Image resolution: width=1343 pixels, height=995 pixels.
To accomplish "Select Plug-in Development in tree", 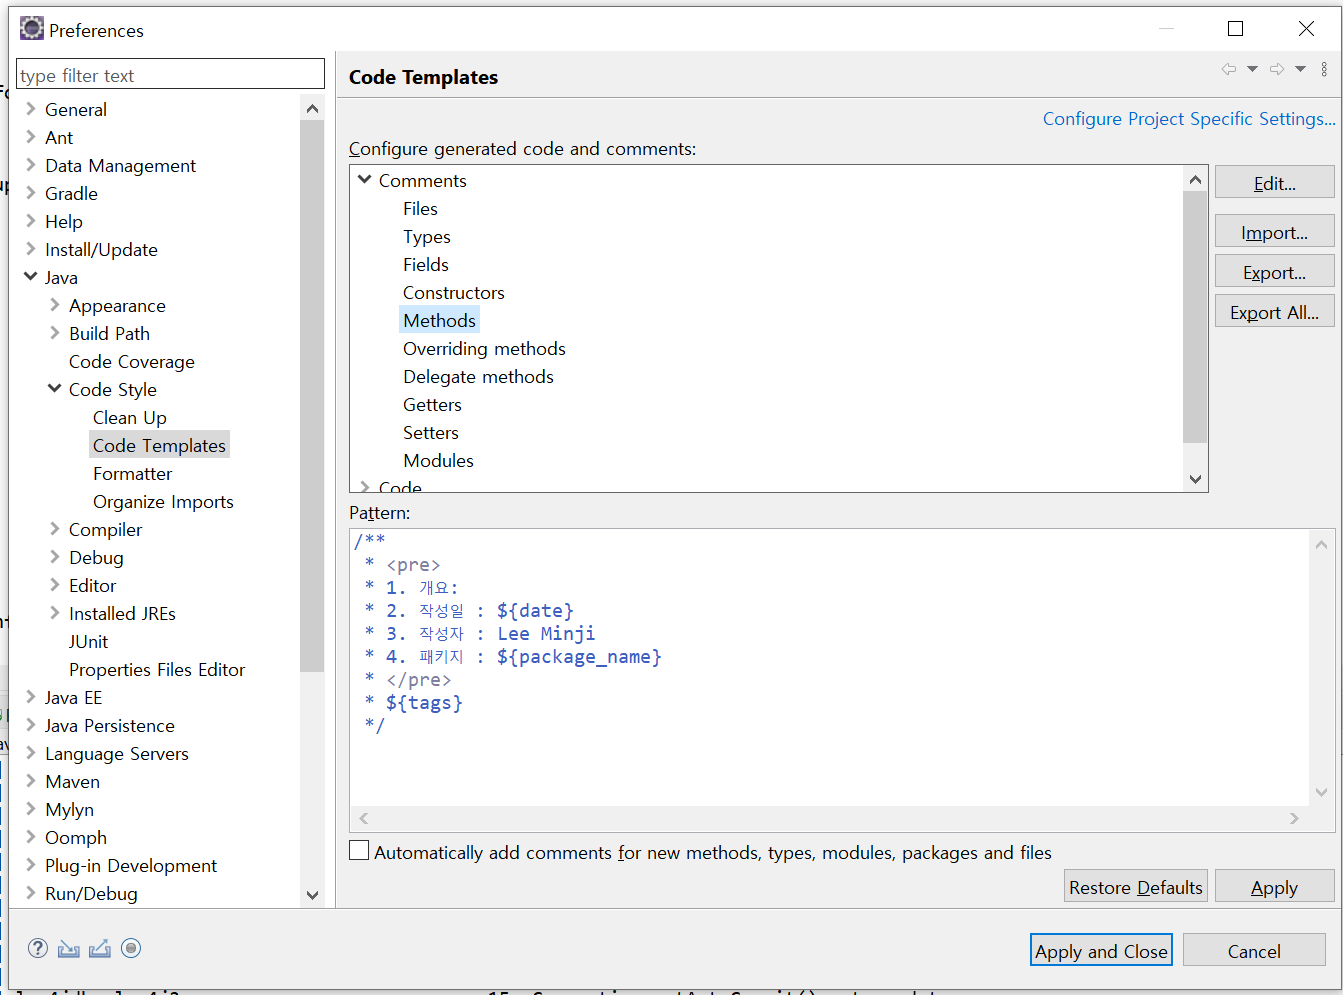I will point(131,865).
